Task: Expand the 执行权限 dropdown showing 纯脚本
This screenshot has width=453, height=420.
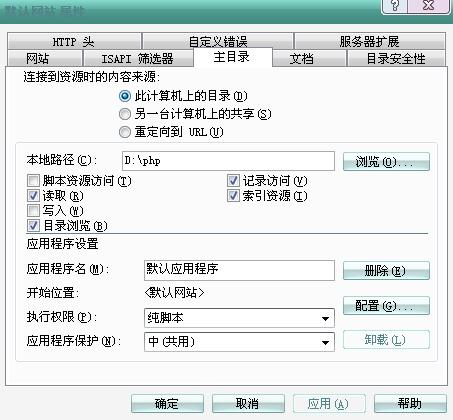Action: pos(239,318)
